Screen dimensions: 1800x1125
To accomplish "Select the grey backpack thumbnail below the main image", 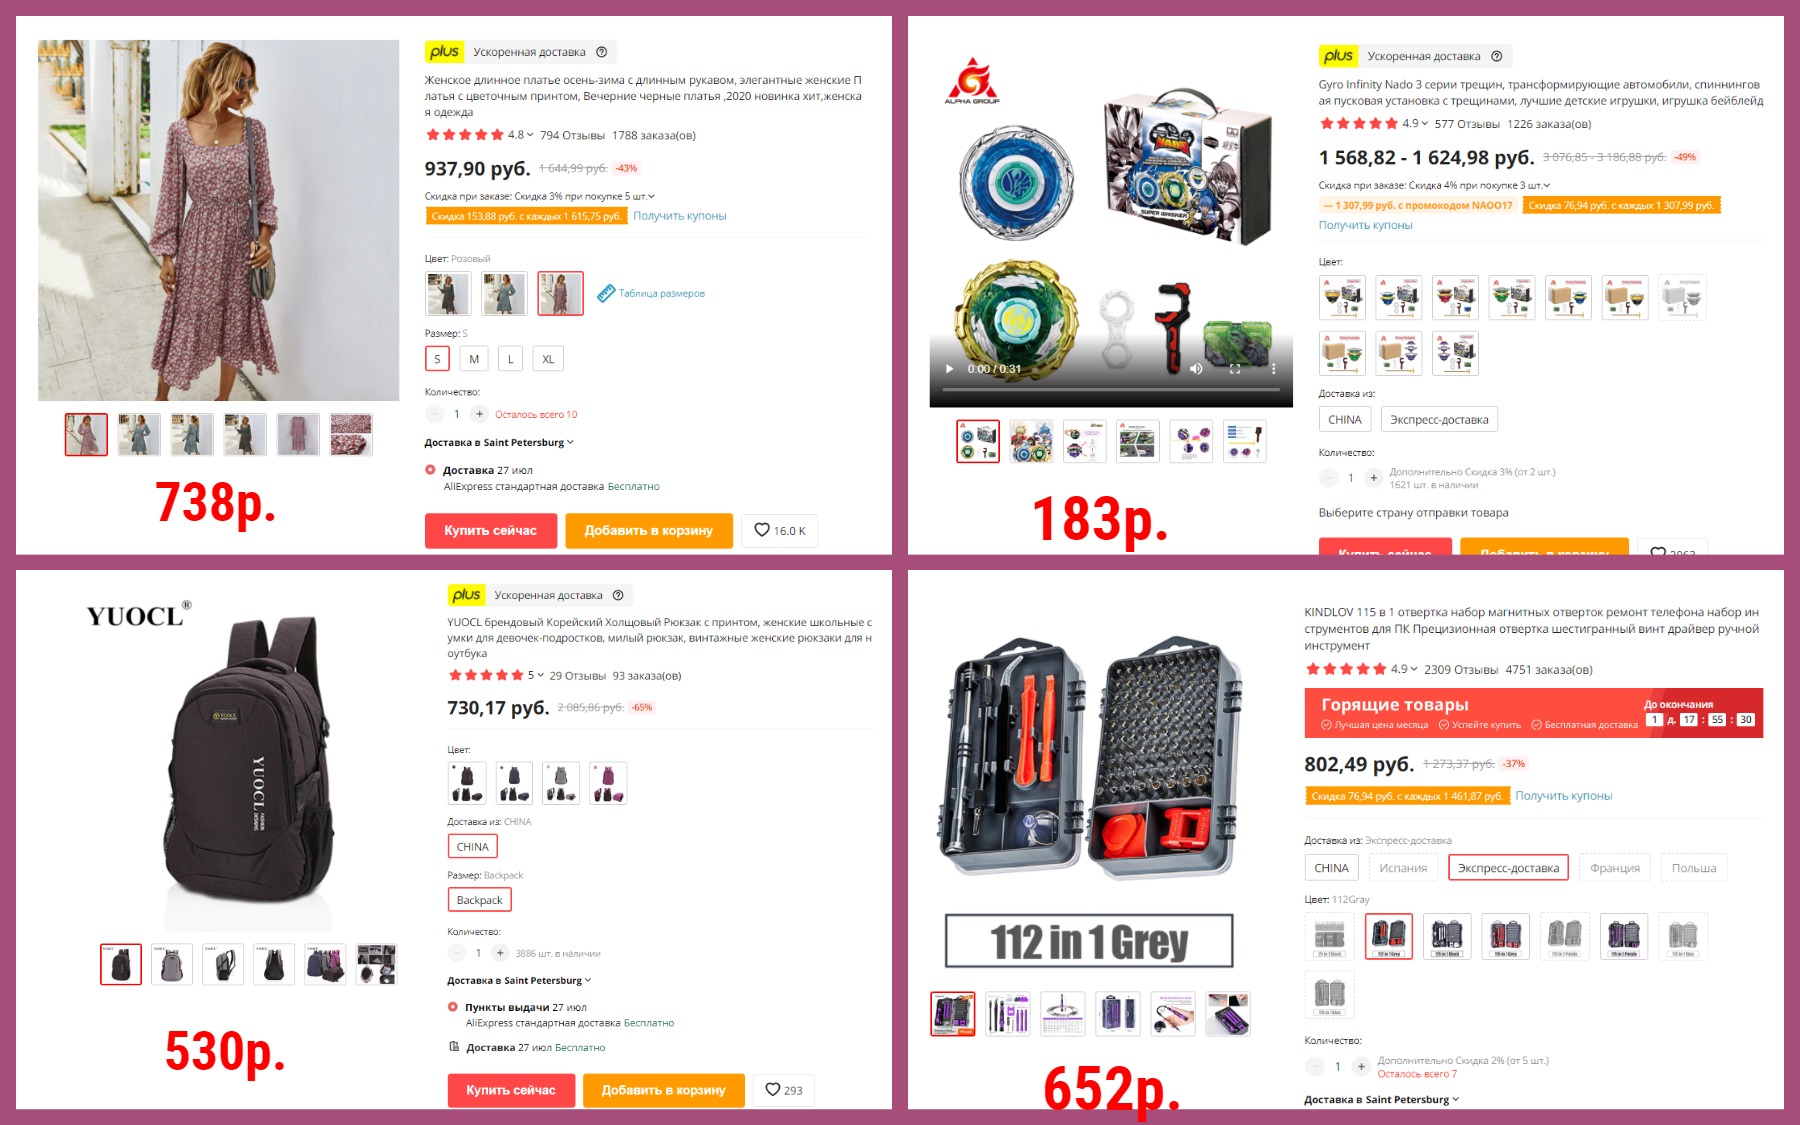I will [172, 964].
